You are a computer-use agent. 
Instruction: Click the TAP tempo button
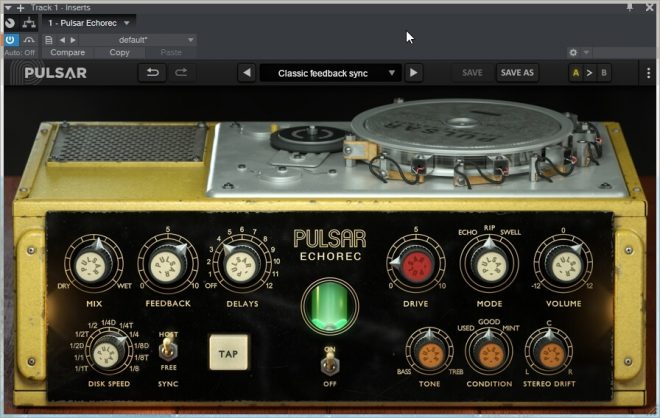pyautogui.click(x=229, y=353)
